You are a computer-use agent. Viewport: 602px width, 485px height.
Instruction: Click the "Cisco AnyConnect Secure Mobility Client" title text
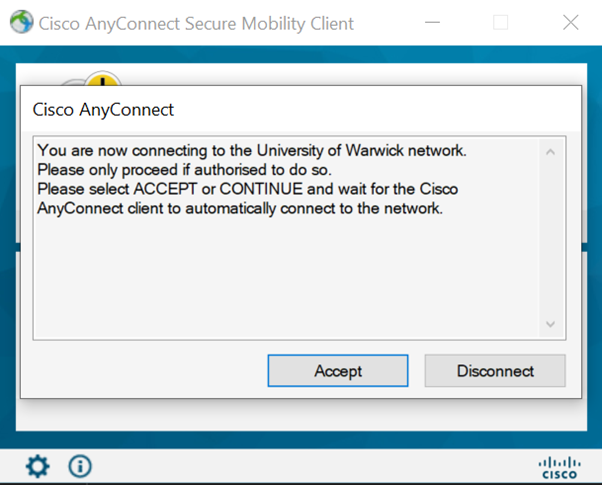pos(196,23)
